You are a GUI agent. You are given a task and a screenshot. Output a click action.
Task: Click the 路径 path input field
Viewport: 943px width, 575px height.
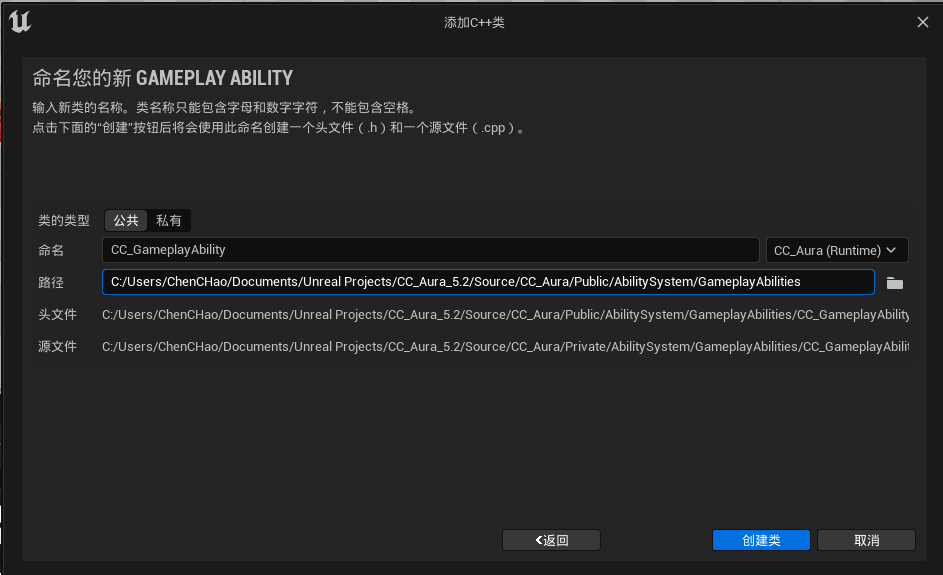[x=488, y=282]
